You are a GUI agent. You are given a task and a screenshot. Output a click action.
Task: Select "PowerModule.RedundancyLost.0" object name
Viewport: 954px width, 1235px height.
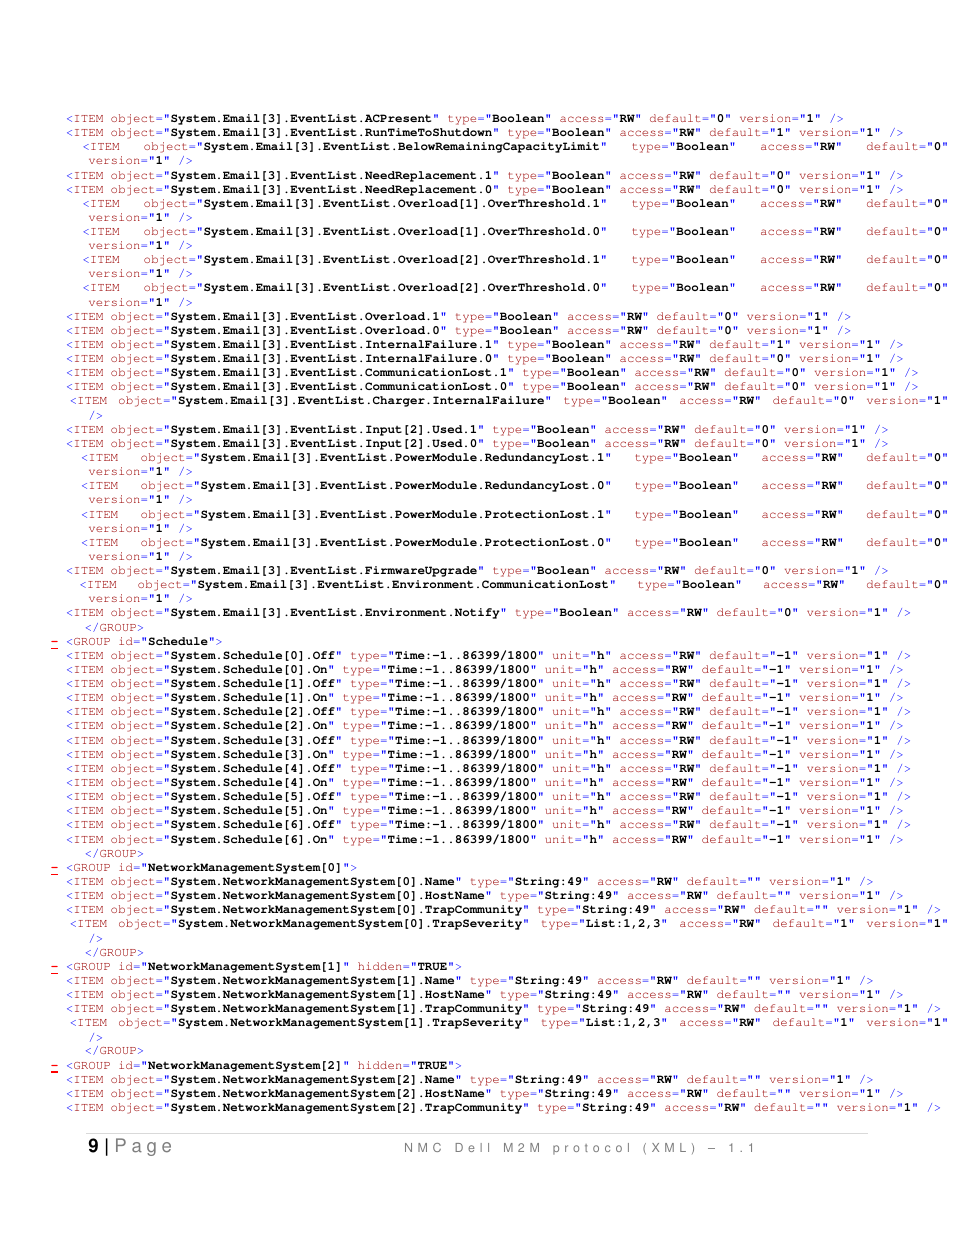tap(403, 485)
